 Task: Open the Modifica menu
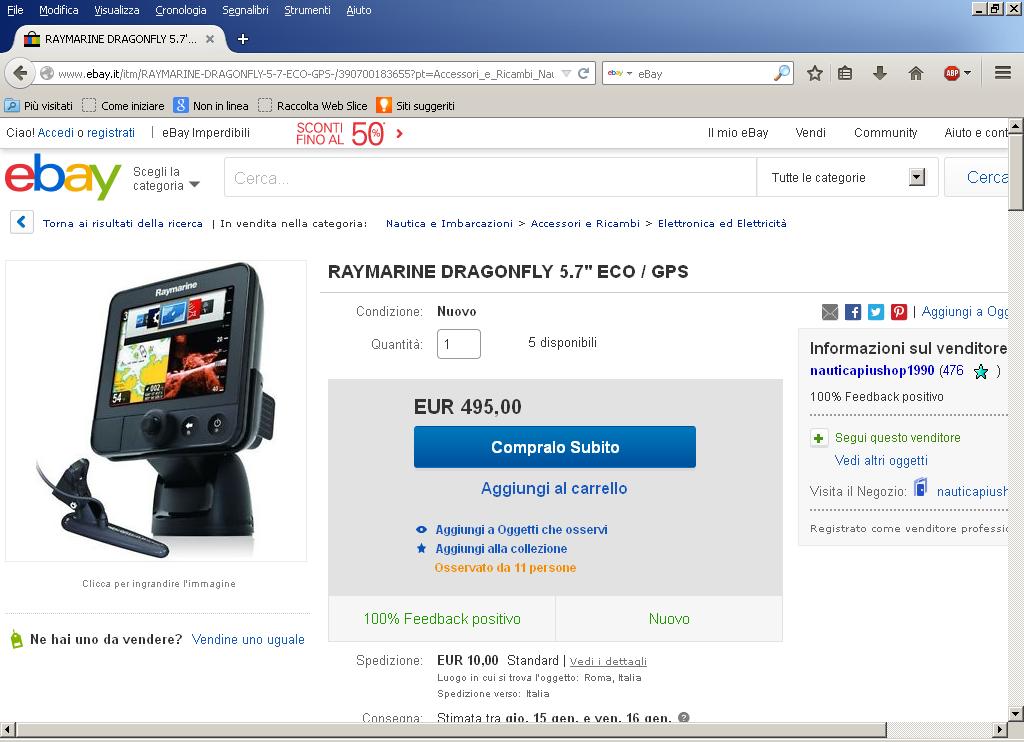(59, 10)
